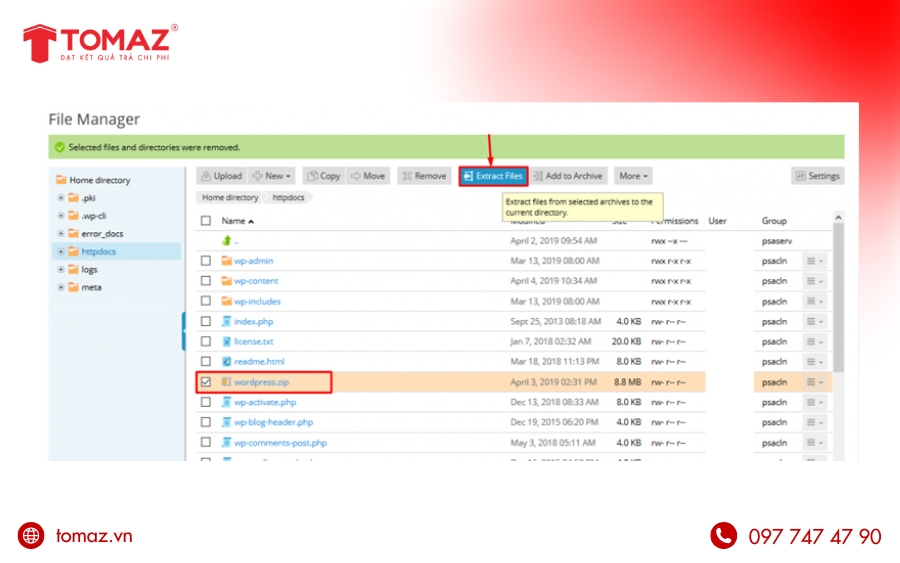Uncheck the wordpress.zip checkbox

pyautogui.click(x=206, y=382)
